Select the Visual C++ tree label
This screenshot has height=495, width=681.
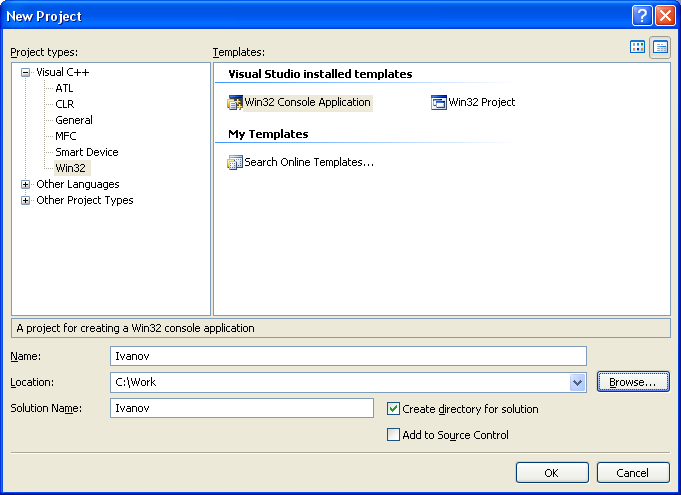(63, 73)
